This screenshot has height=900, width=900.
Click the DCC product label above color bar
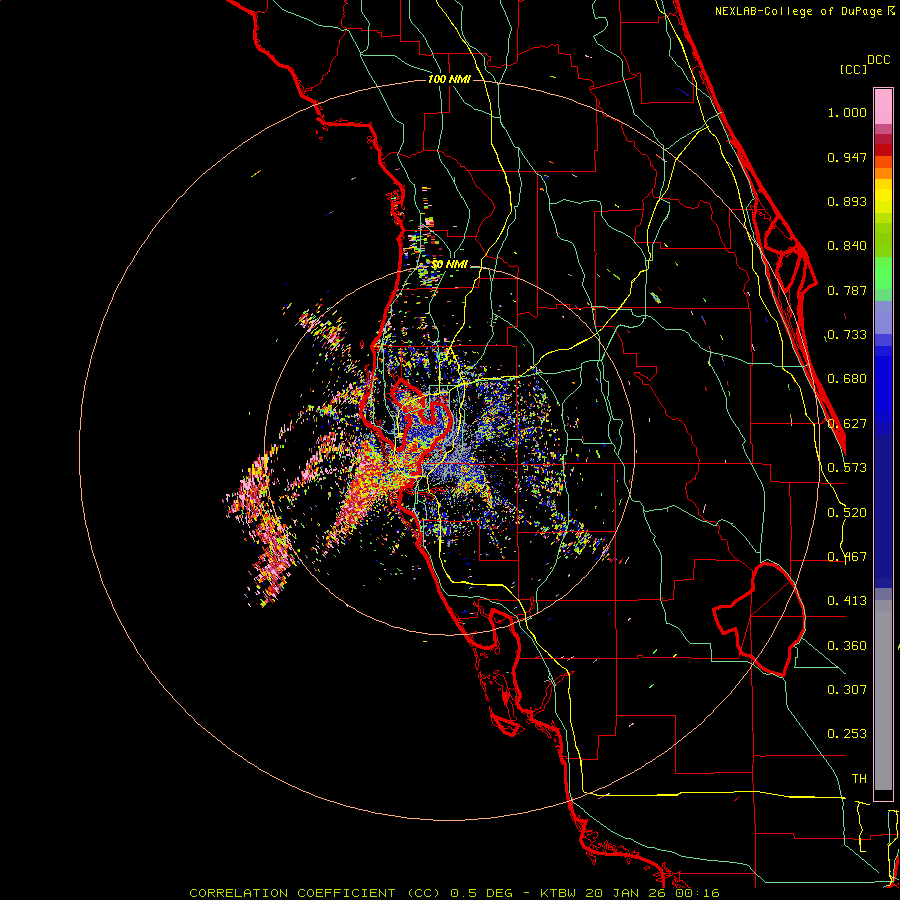point(878,59)
